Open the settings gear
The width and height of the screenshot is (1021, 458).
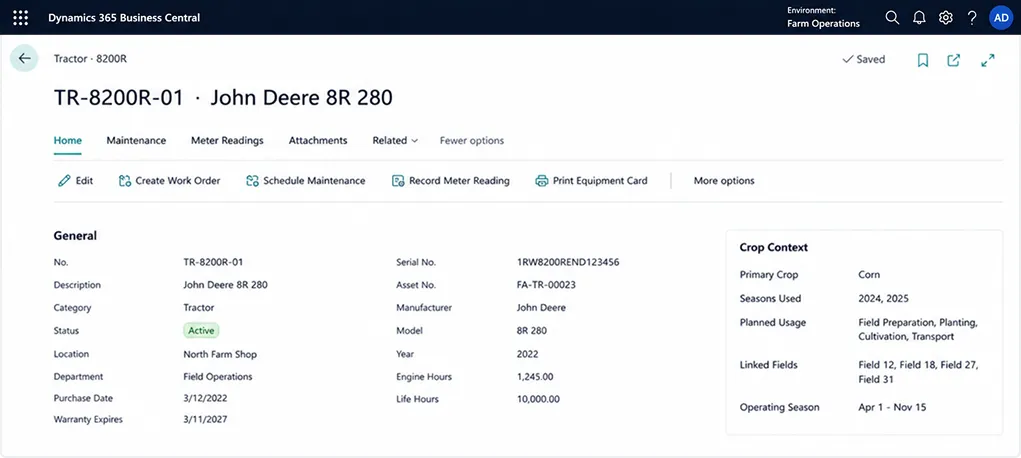point(945,18)
